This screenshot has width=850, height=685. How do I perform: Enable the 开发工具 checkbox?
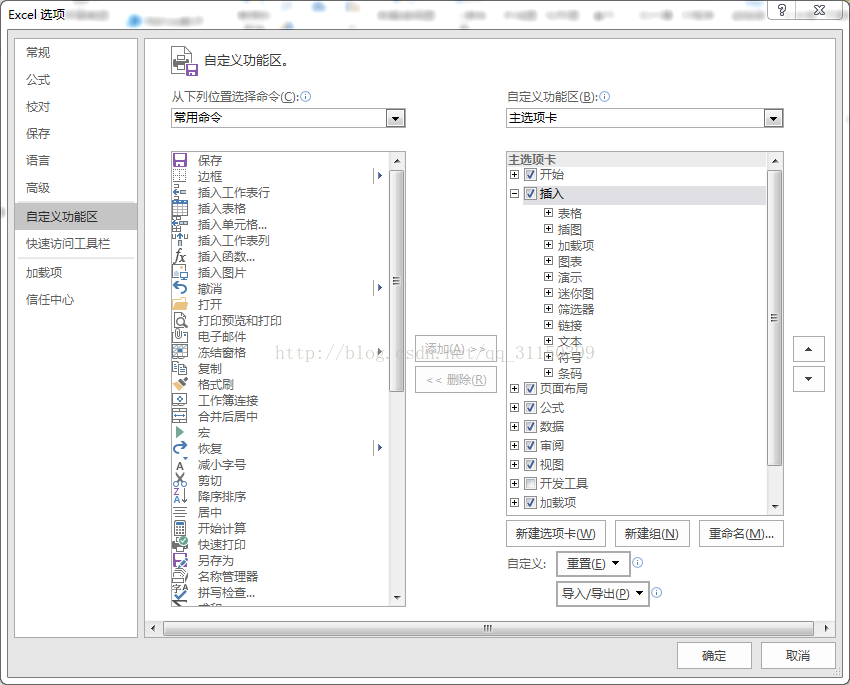pyautogui.click(x=531, y=483)
